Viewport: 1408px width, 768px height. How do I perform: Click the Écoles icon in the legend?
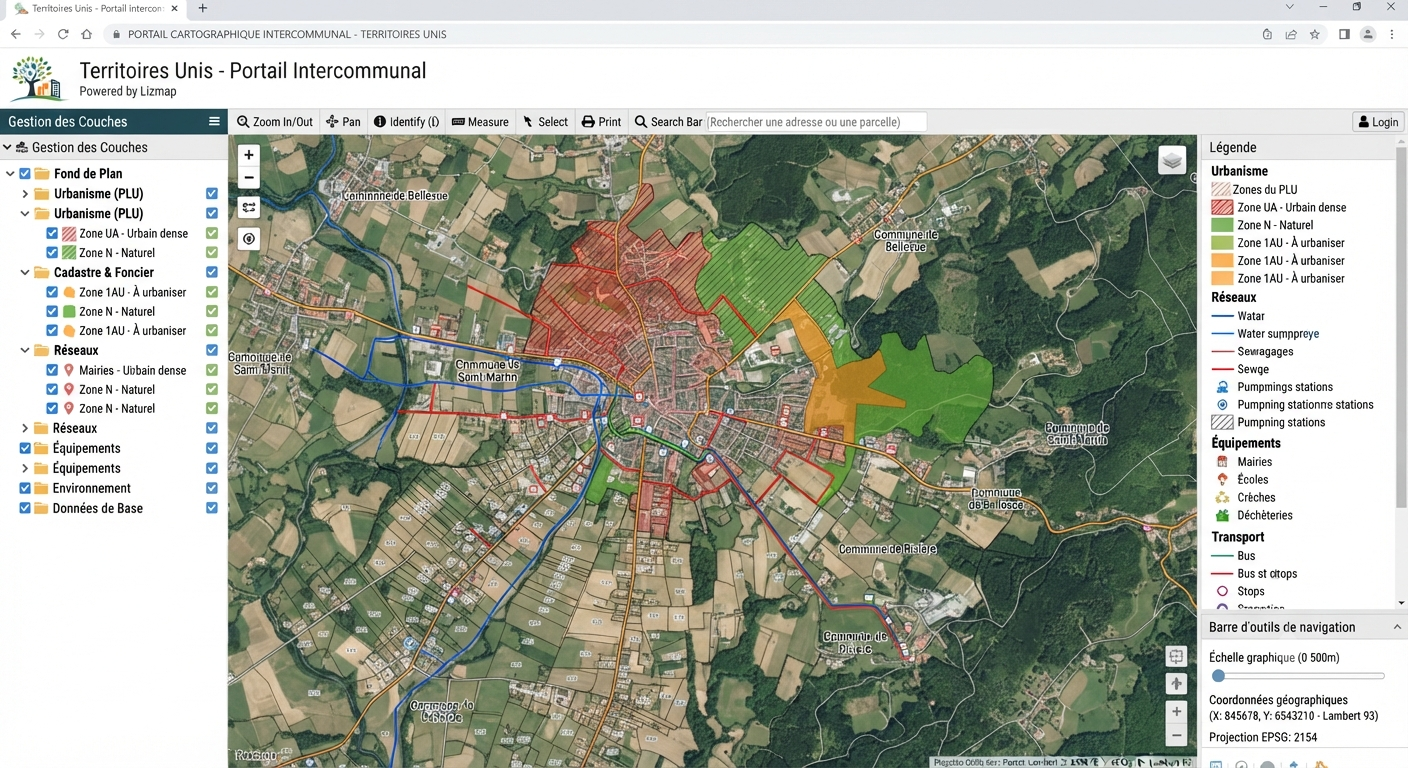(x=1222, y=480)
